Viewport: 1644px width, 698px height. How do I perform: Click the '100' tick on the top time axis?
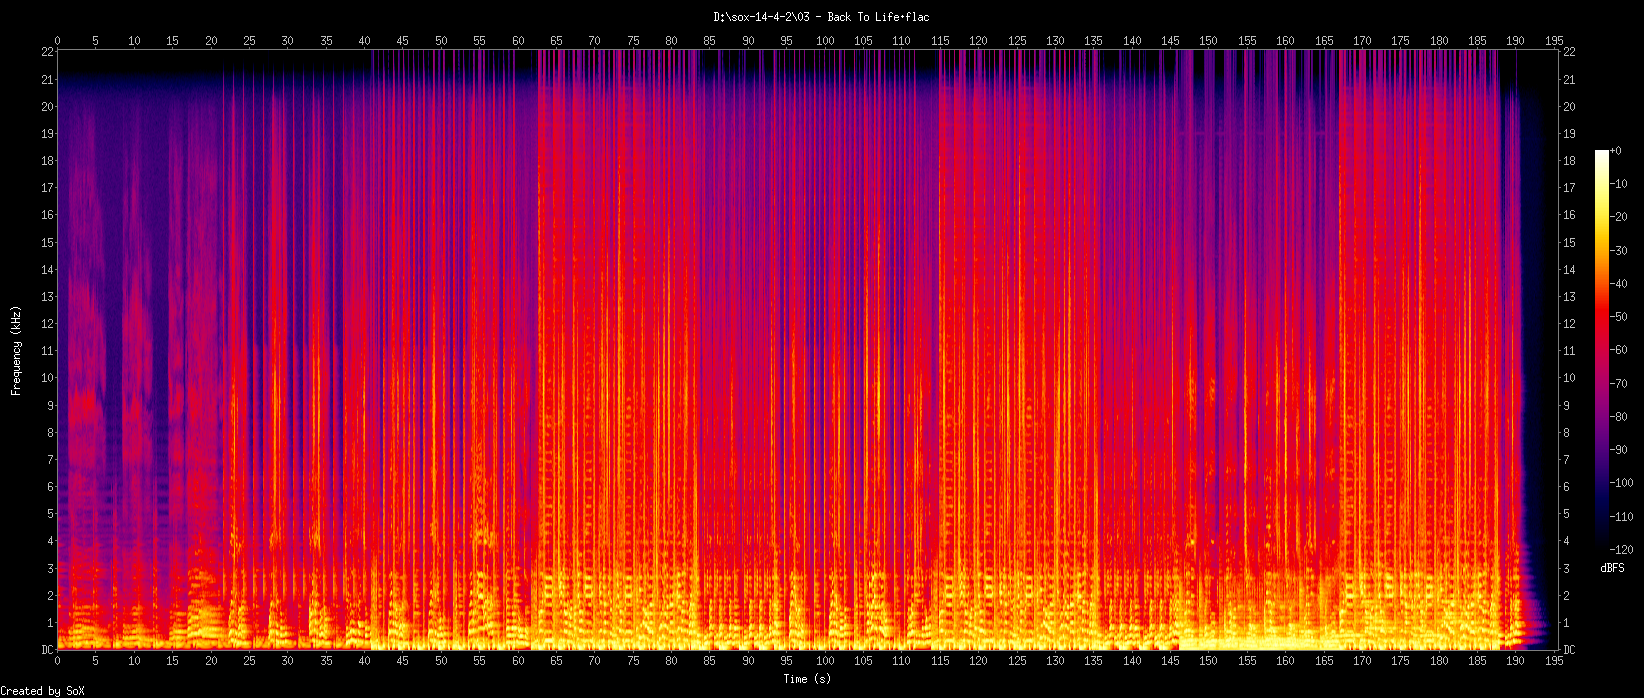tap(825, 41)
